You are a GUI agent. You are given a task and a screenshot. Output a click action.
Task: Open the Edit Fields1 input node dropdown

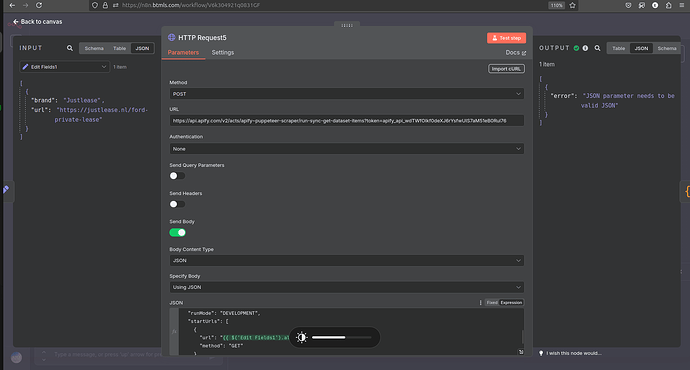click(64, 67)
